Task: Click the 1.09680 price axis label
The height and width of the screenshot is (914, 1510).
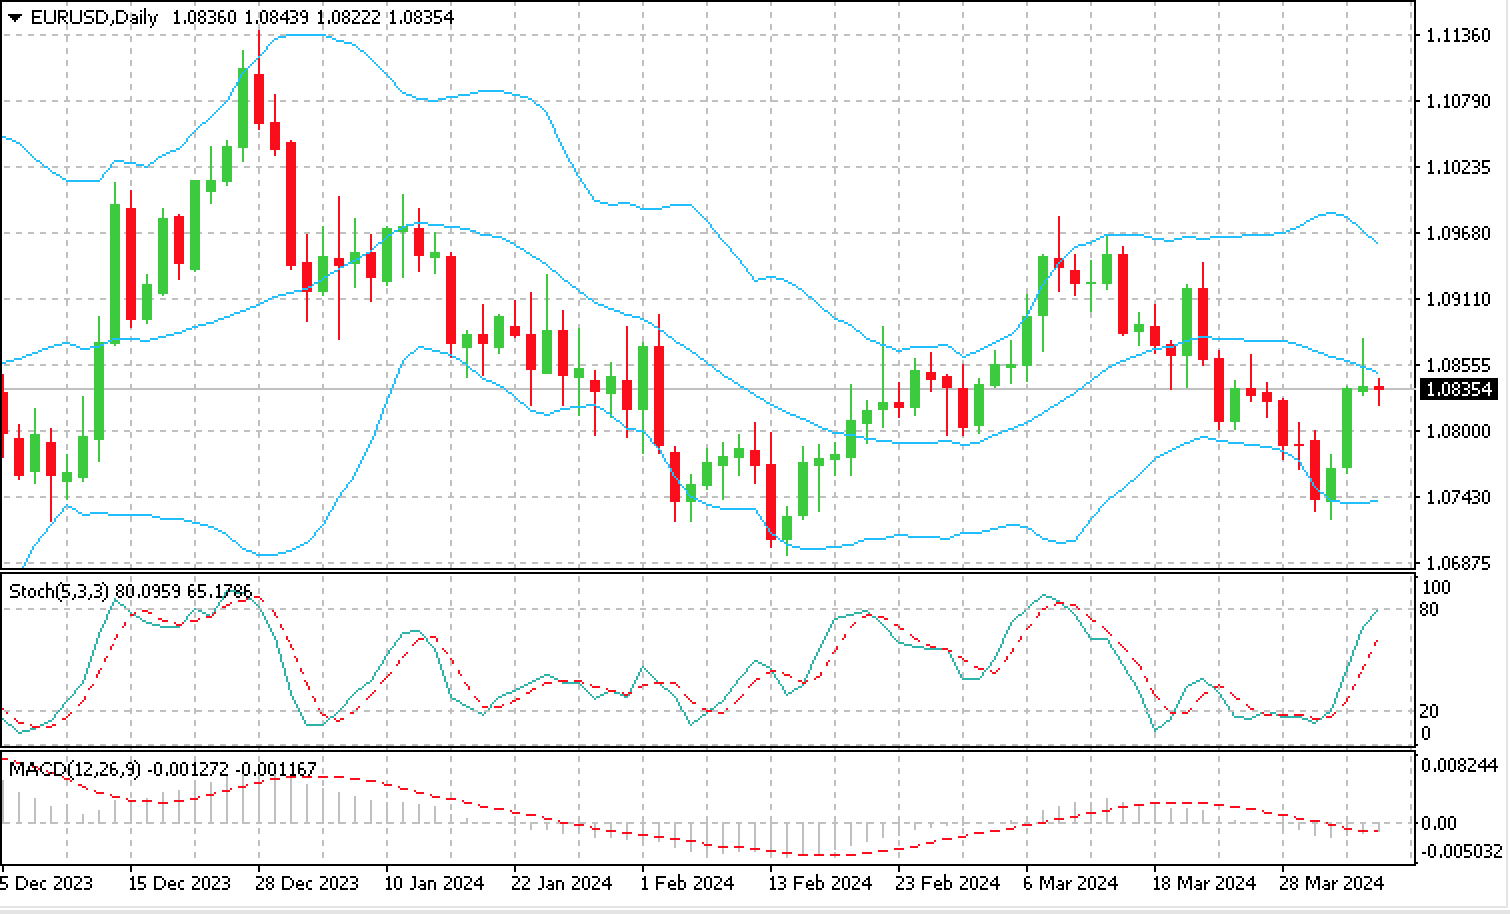Action: pos(1456,233)
